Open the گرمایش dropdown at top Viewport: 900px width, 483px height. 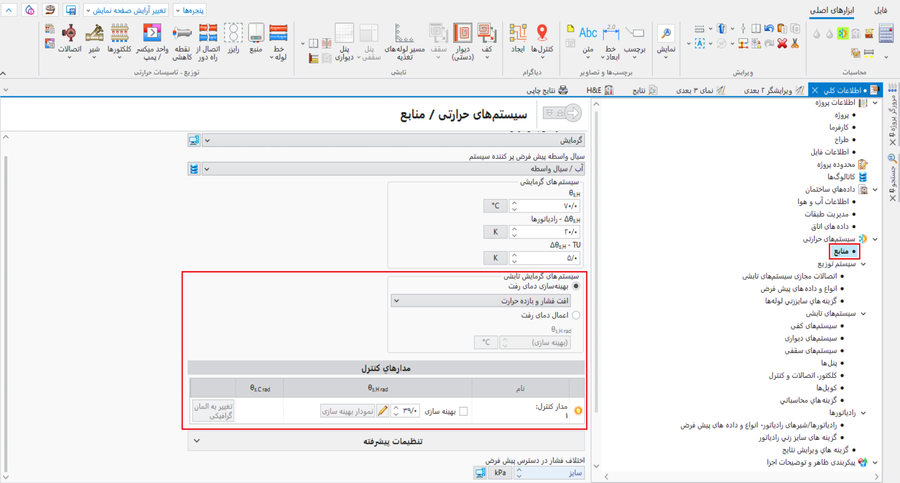click(x=207, y=141)
